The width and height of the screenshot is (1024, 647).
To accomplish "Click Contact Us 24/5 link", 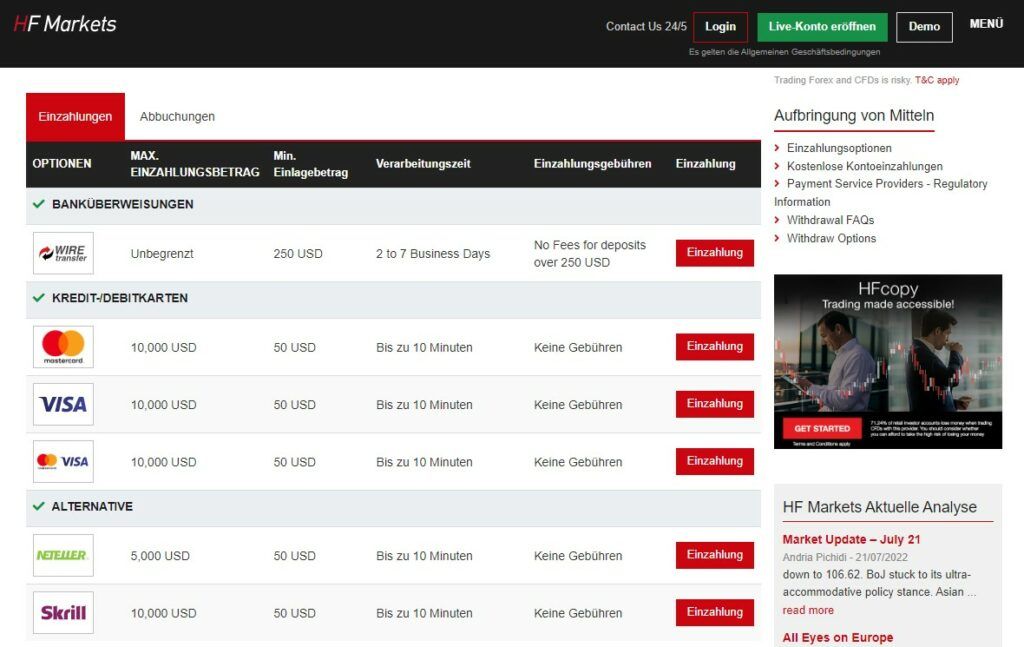I will click(646, 27).
